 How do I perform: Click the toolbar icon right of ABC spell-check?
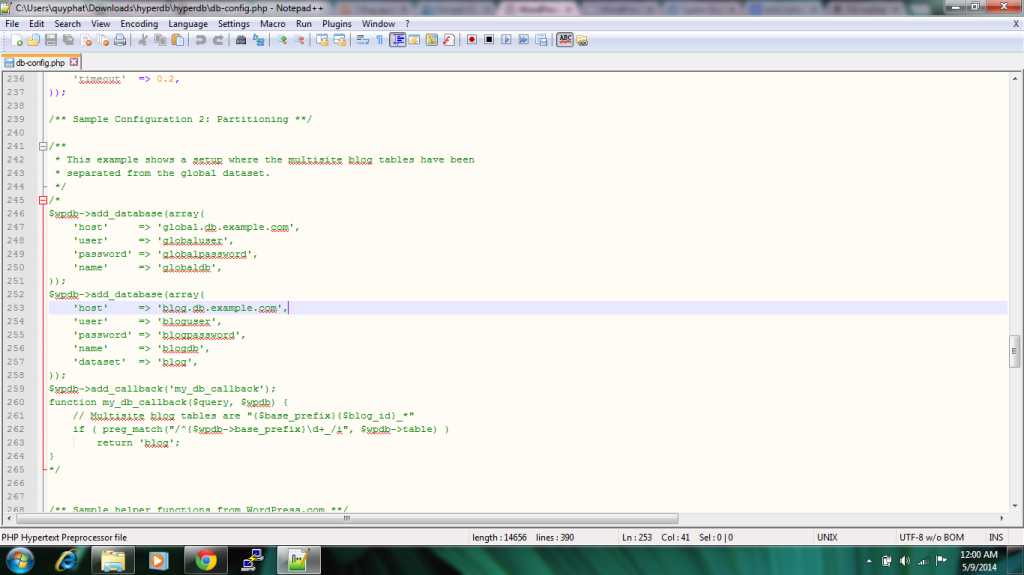click(x=583, y=41)
